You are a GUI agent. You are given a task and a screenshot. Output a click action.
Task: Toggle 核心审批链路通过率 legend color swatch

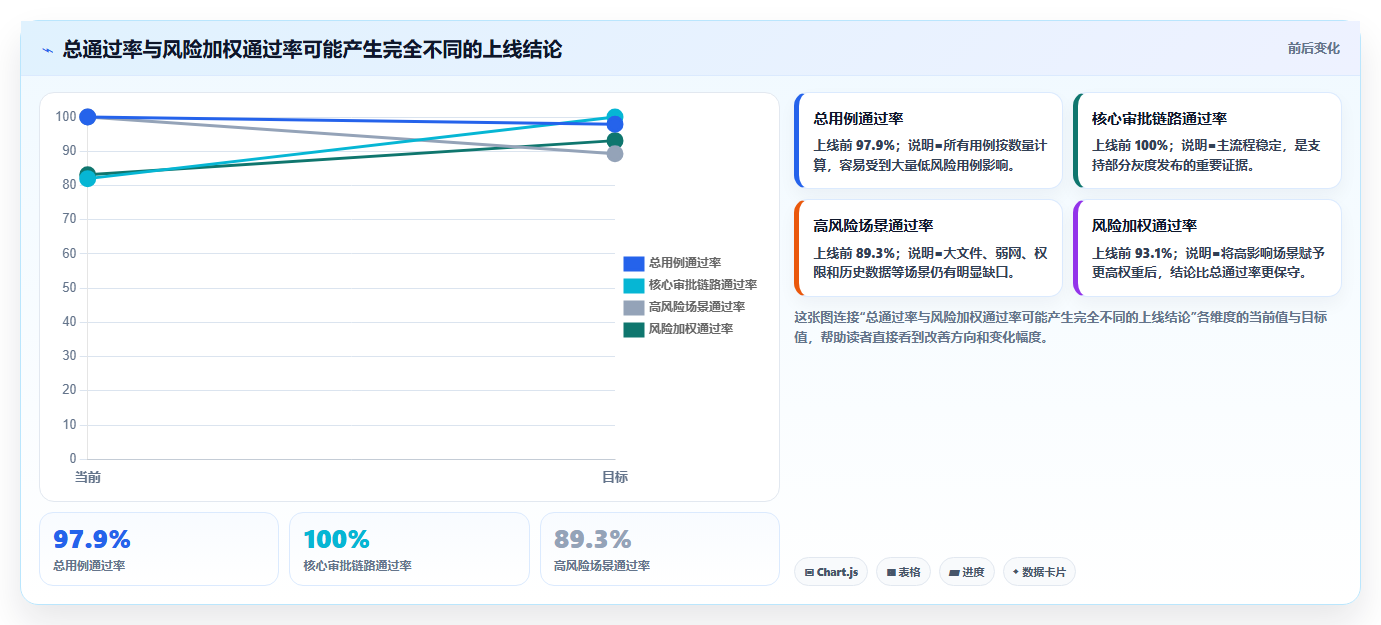(634, 285)
